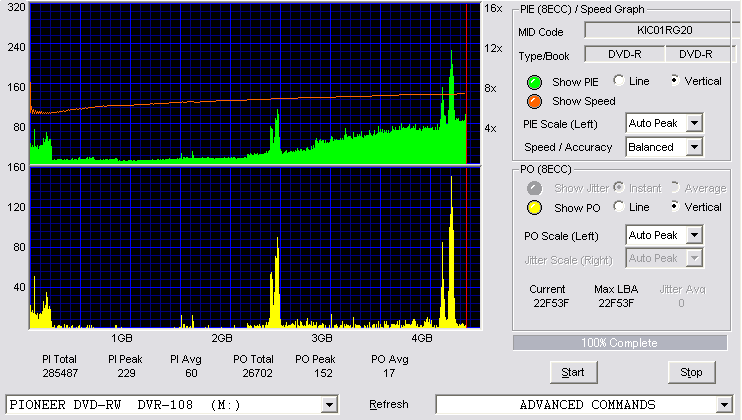This screenshot has width=742, height=420.
Task: Click the Refresh button
Action: point(389,405)
